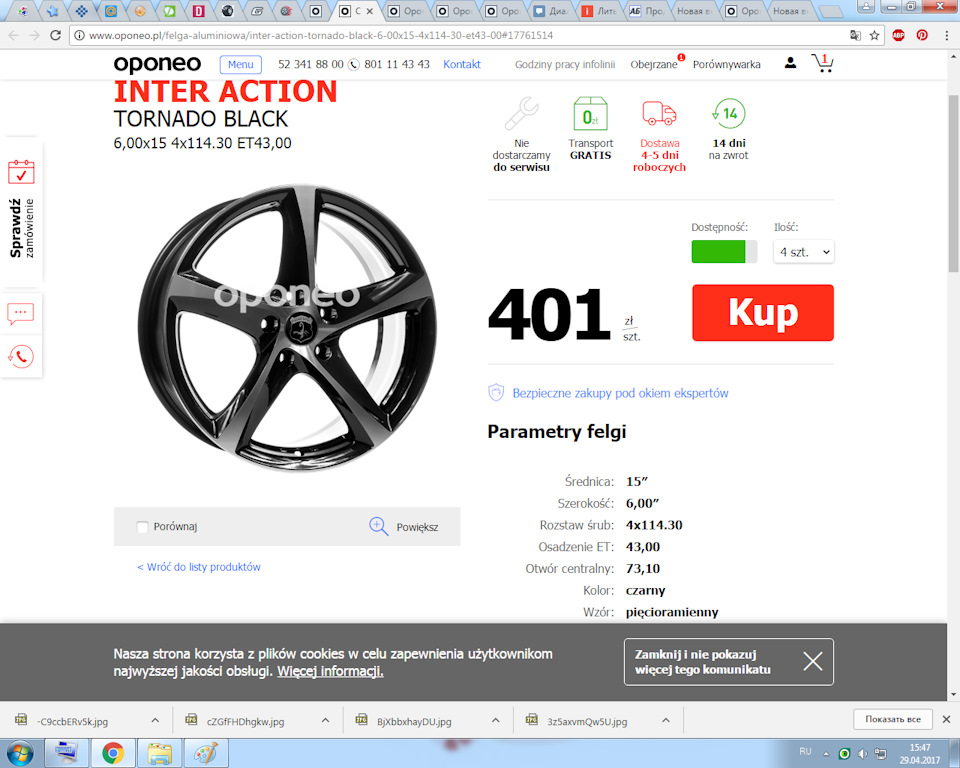Click the shield icon by Bezpieczne zakupy
Image resolution: width=960 pixels, height=768 pixels.
coord(496,393)
